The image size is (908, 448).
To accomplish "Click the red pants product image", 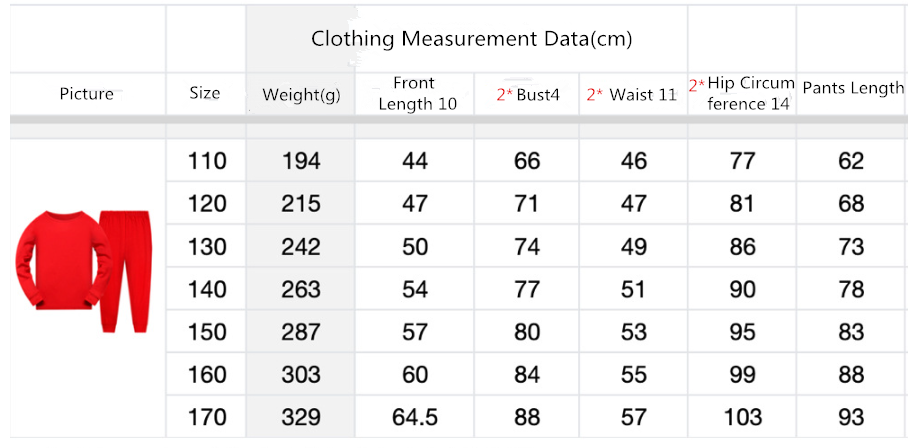I will click(125, 270).
